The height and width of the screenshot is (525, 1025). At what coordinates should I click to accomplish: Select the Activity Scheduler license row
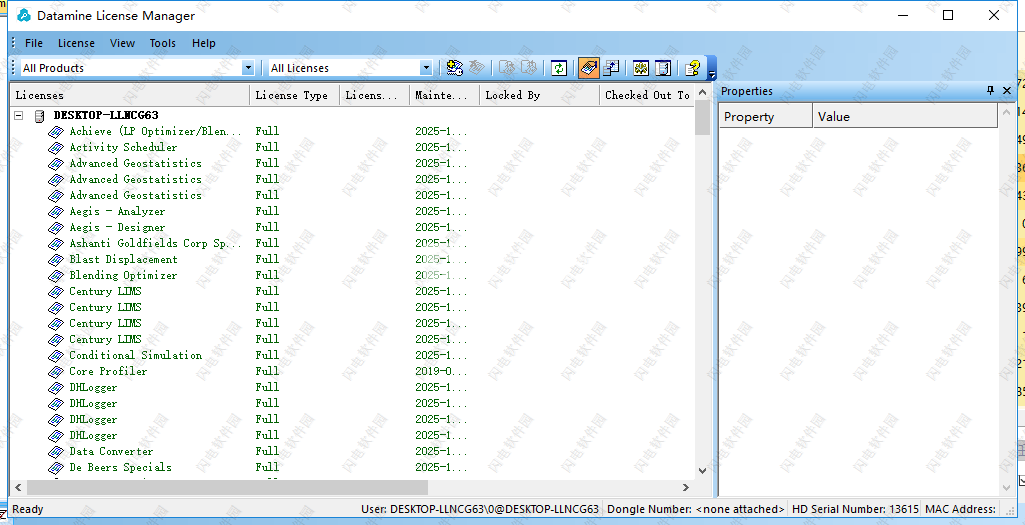tap(123, 147)
